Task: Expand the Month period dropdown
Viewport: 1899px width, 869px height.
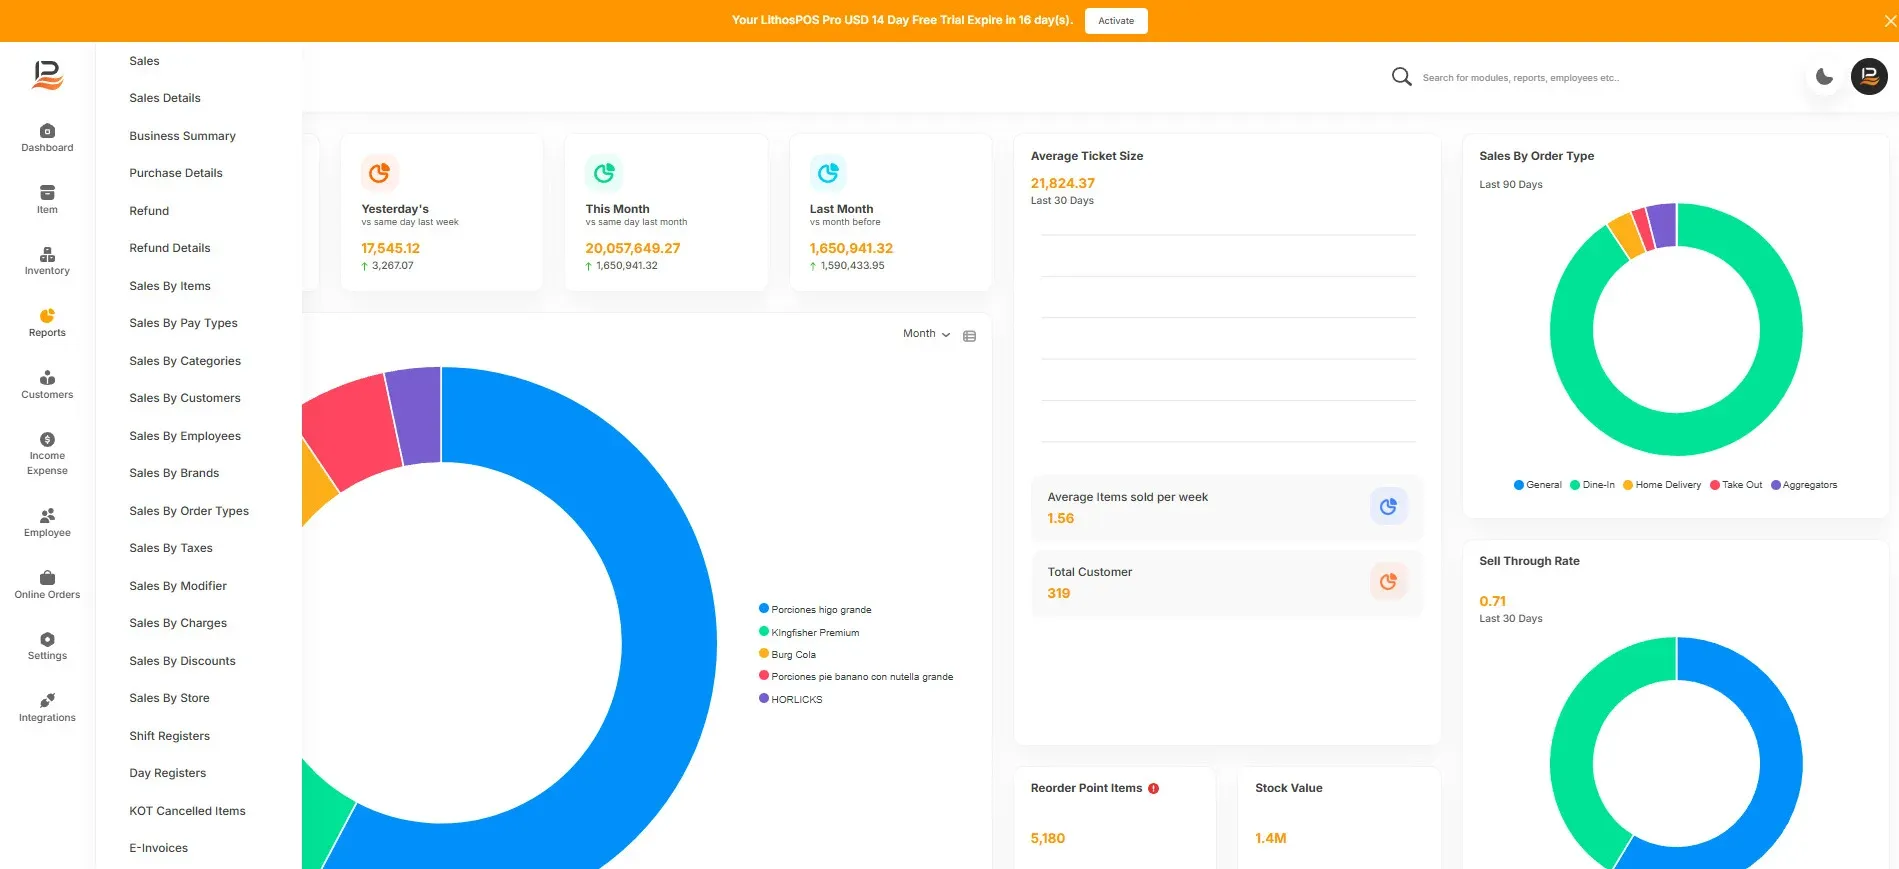Action: click(x=926, y=334)
